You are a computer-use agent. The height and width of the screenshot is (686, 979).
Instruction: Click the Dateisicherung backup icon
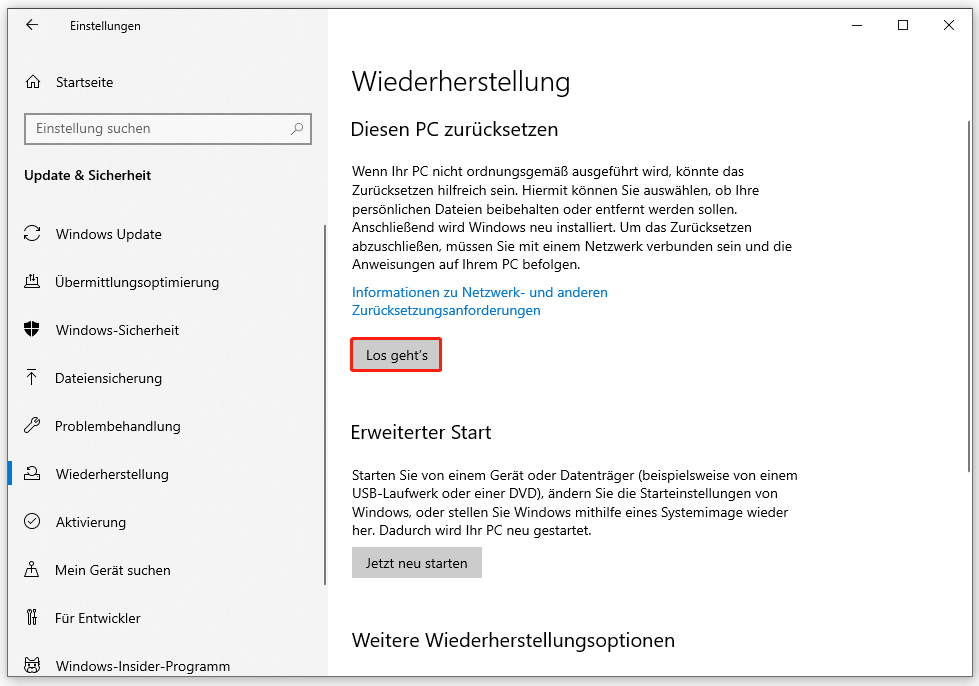[x=33, y=378]
